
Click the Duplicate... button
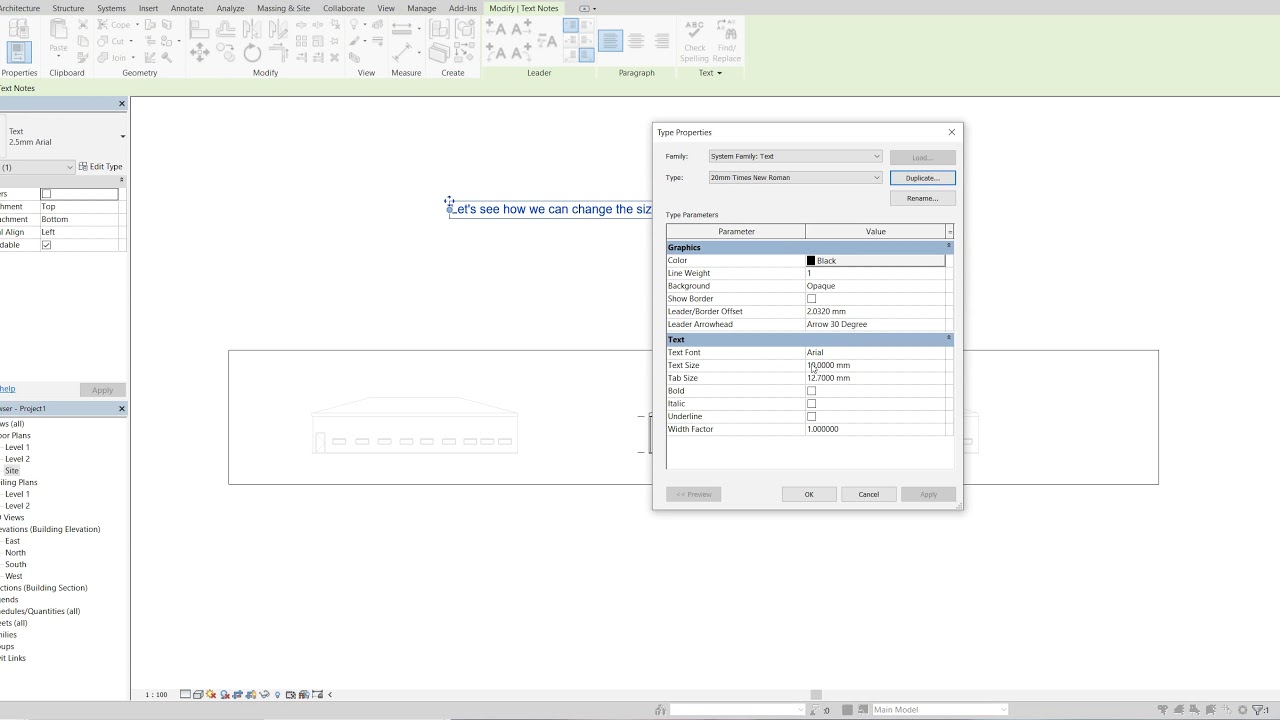click(922, 178)
